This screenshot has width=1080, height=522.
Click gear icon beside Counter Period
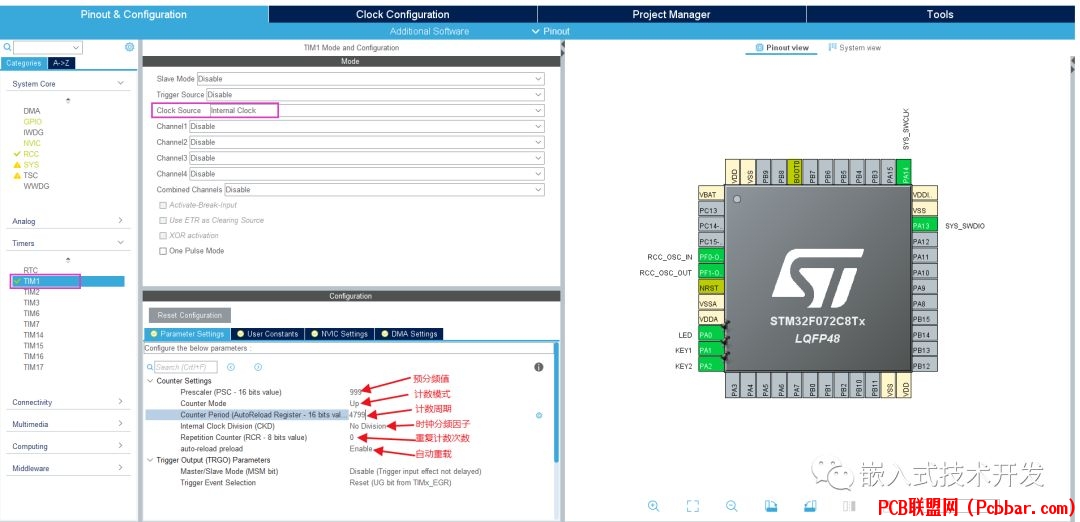(539, 415)
